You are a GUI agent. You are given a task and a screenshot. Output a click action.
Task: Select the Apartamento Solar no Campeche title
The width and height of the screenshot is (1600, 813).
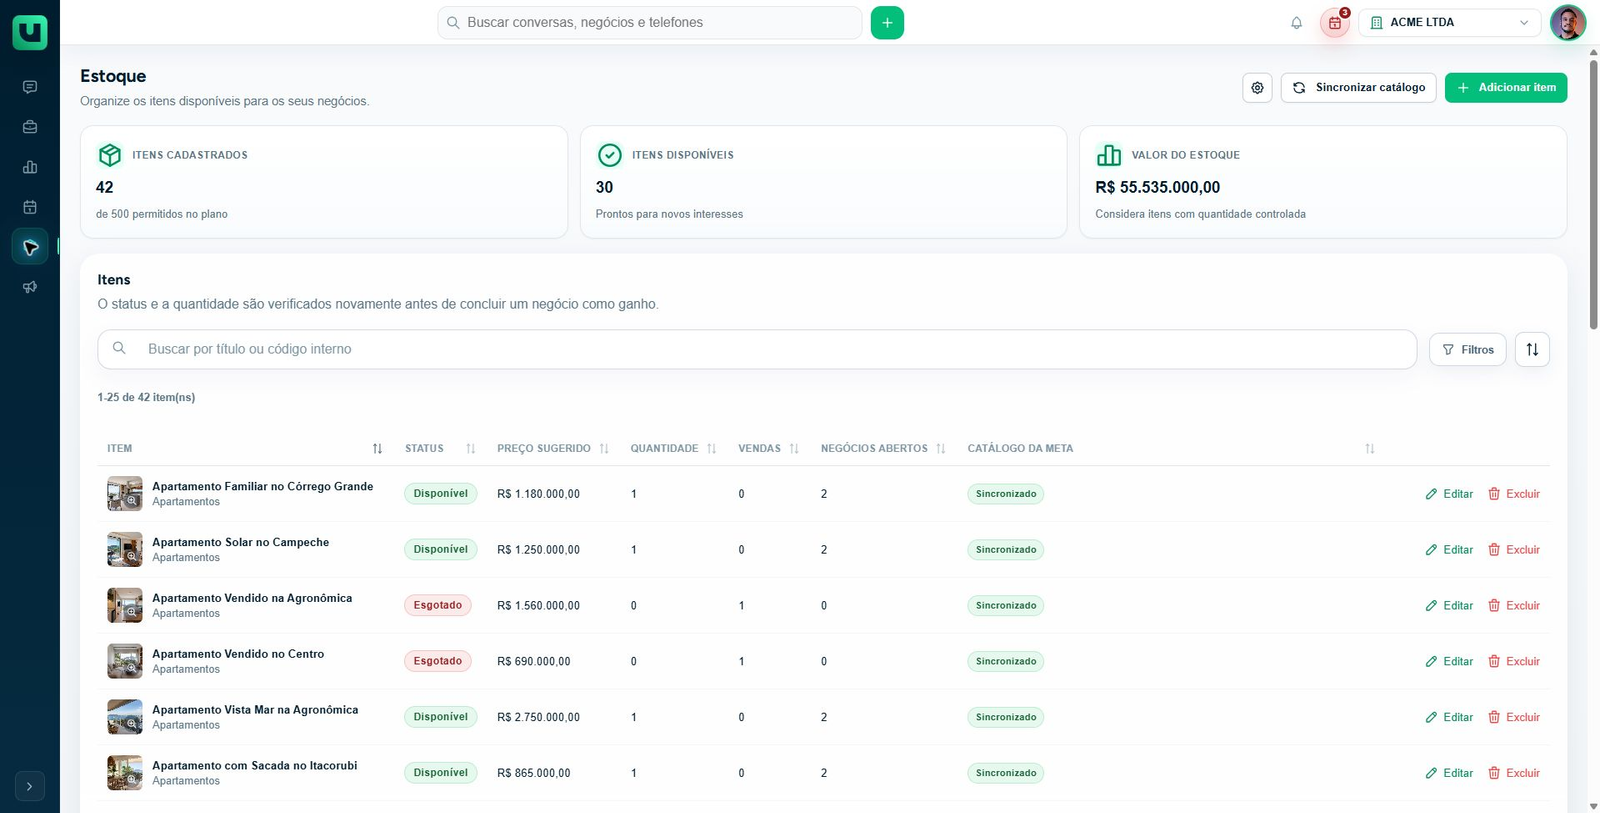(x=240, y=543)
